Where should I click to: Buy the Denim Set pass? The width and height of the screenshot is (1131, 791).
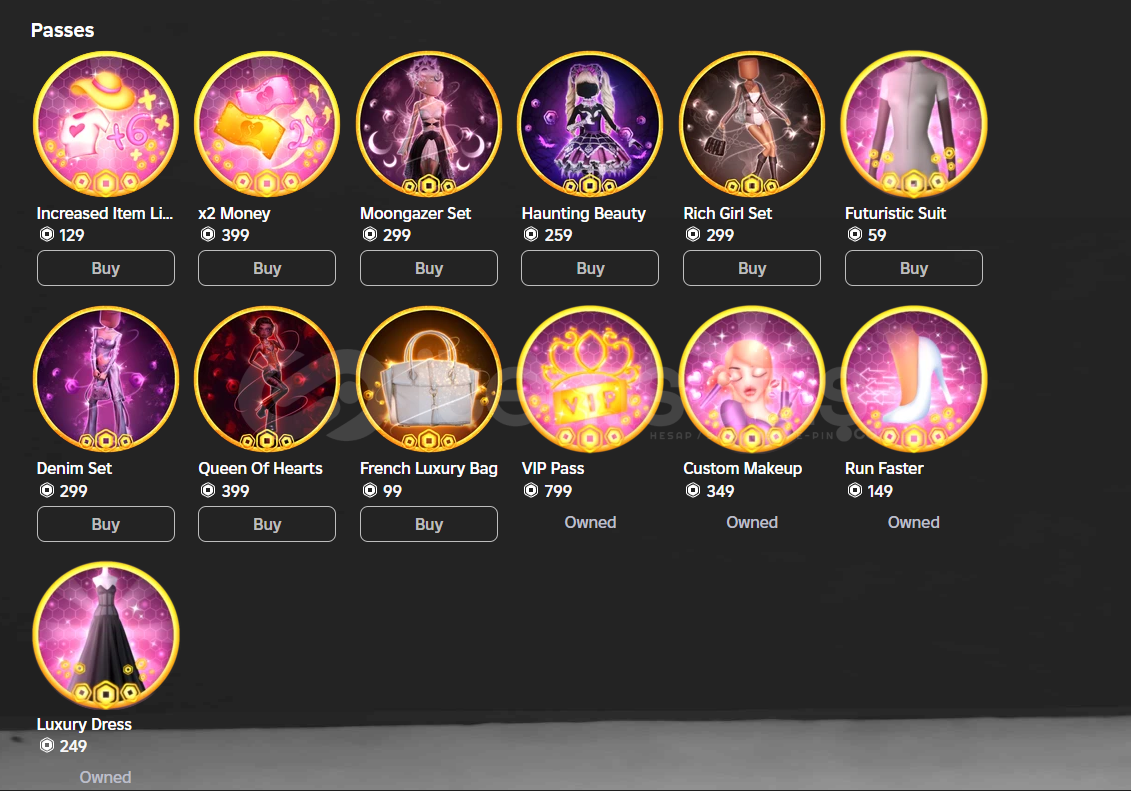pos(106,523)
